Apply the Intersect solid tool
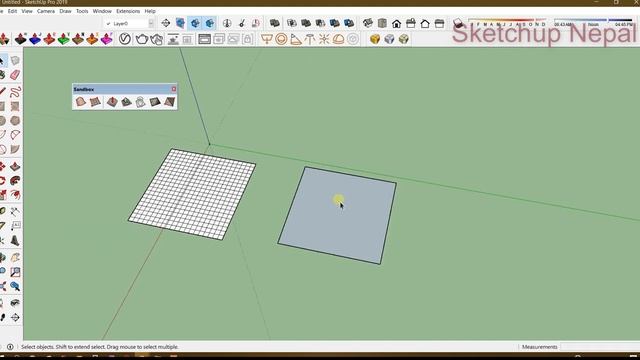 pyautogui.click(x=291, y=23)
